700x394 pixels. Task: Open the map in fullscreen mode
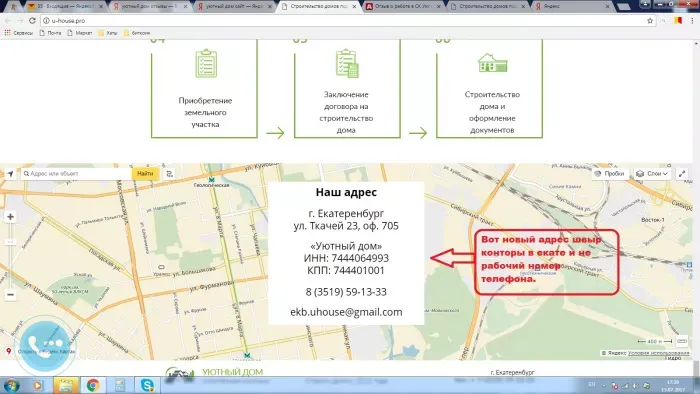(682, 174)
